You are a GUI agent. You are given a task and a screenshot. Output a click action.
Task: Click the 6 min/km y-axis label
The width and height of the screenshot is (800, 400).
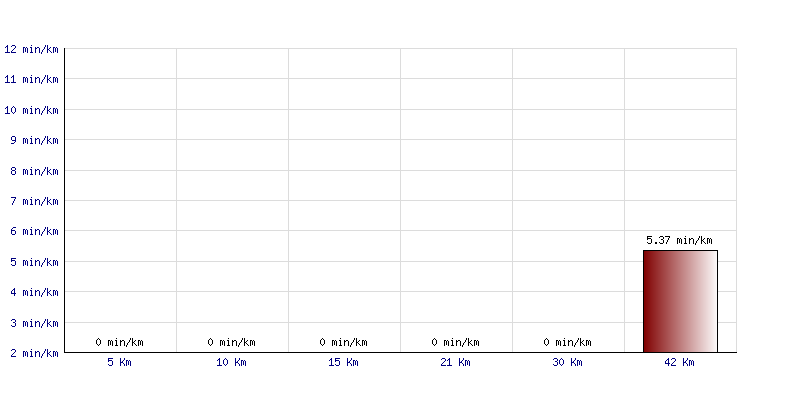pyautogui.click(x=34, y=231)
